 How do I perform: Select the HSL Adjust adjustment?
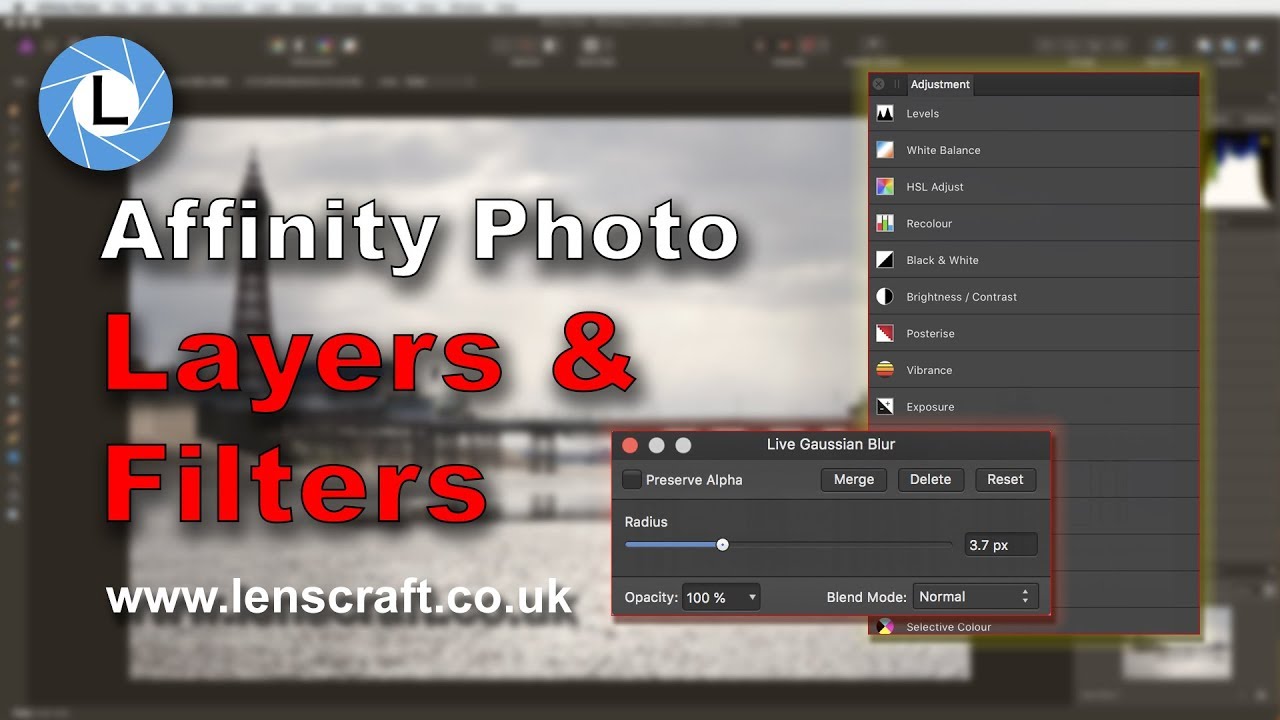point(1035,187)
